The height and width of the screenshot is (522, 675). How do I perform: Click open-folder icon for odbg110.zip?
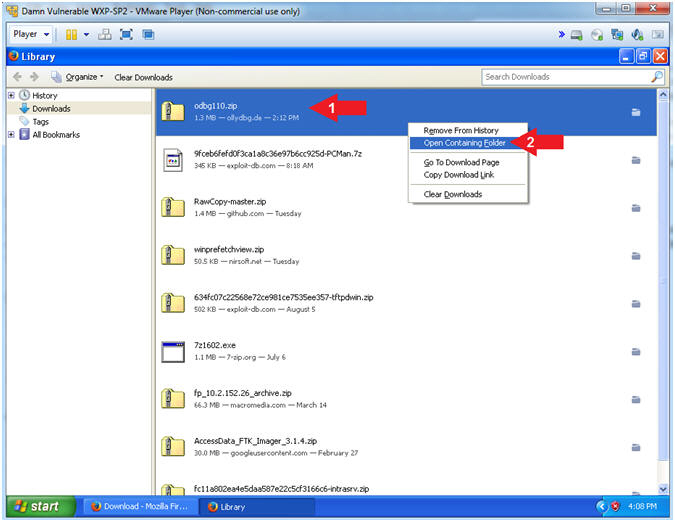(x=636, y=112)
